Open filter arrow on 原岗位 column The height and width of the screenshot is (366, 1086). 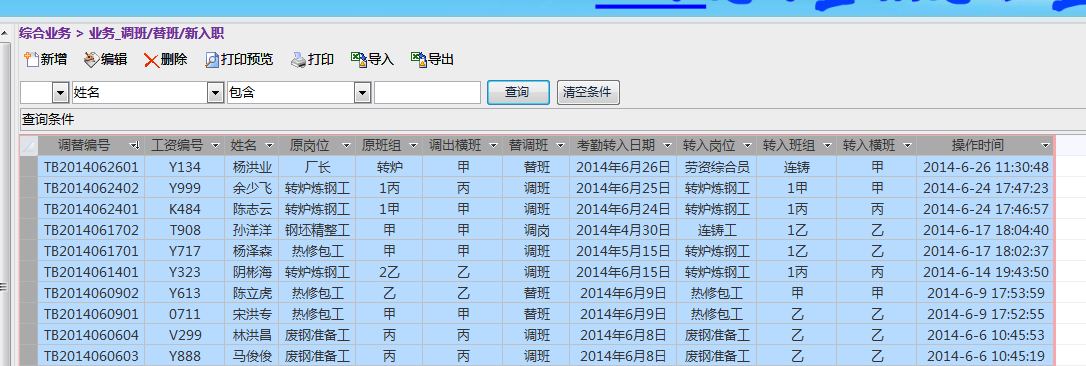pos(346,146)
